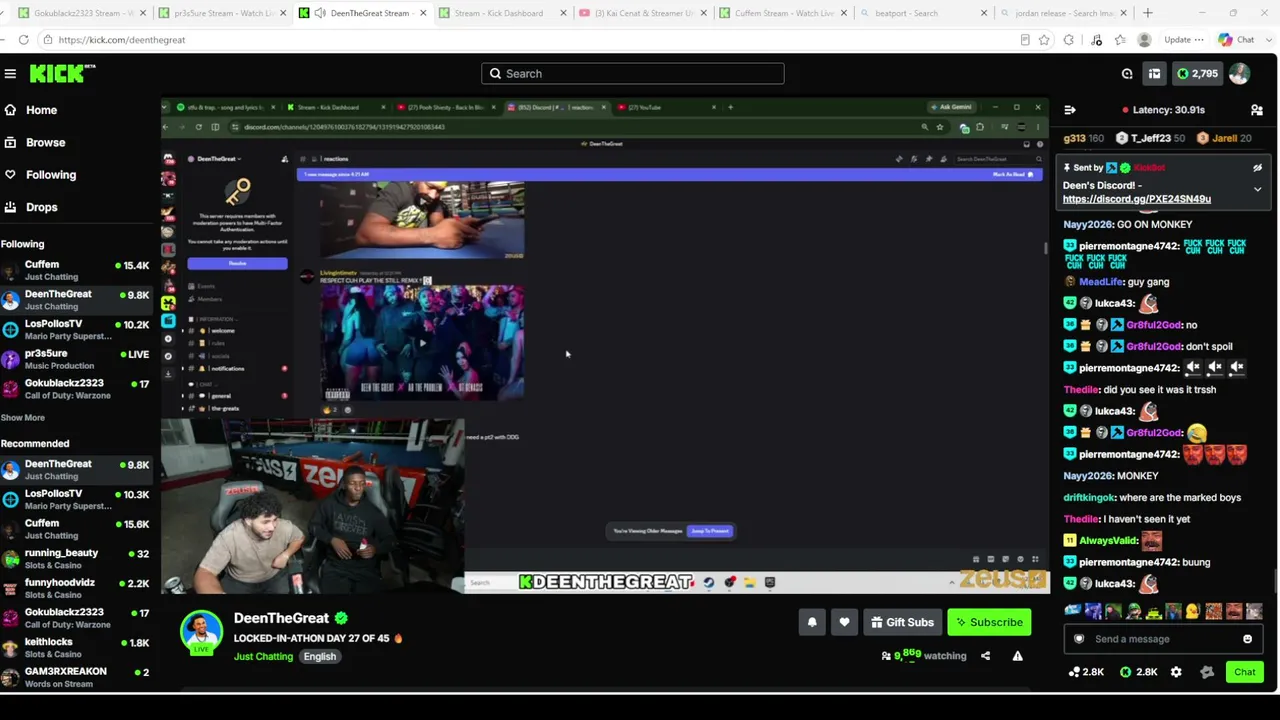
Task: Open LosPollosTV in the Following list
Action: coord(76,329)
